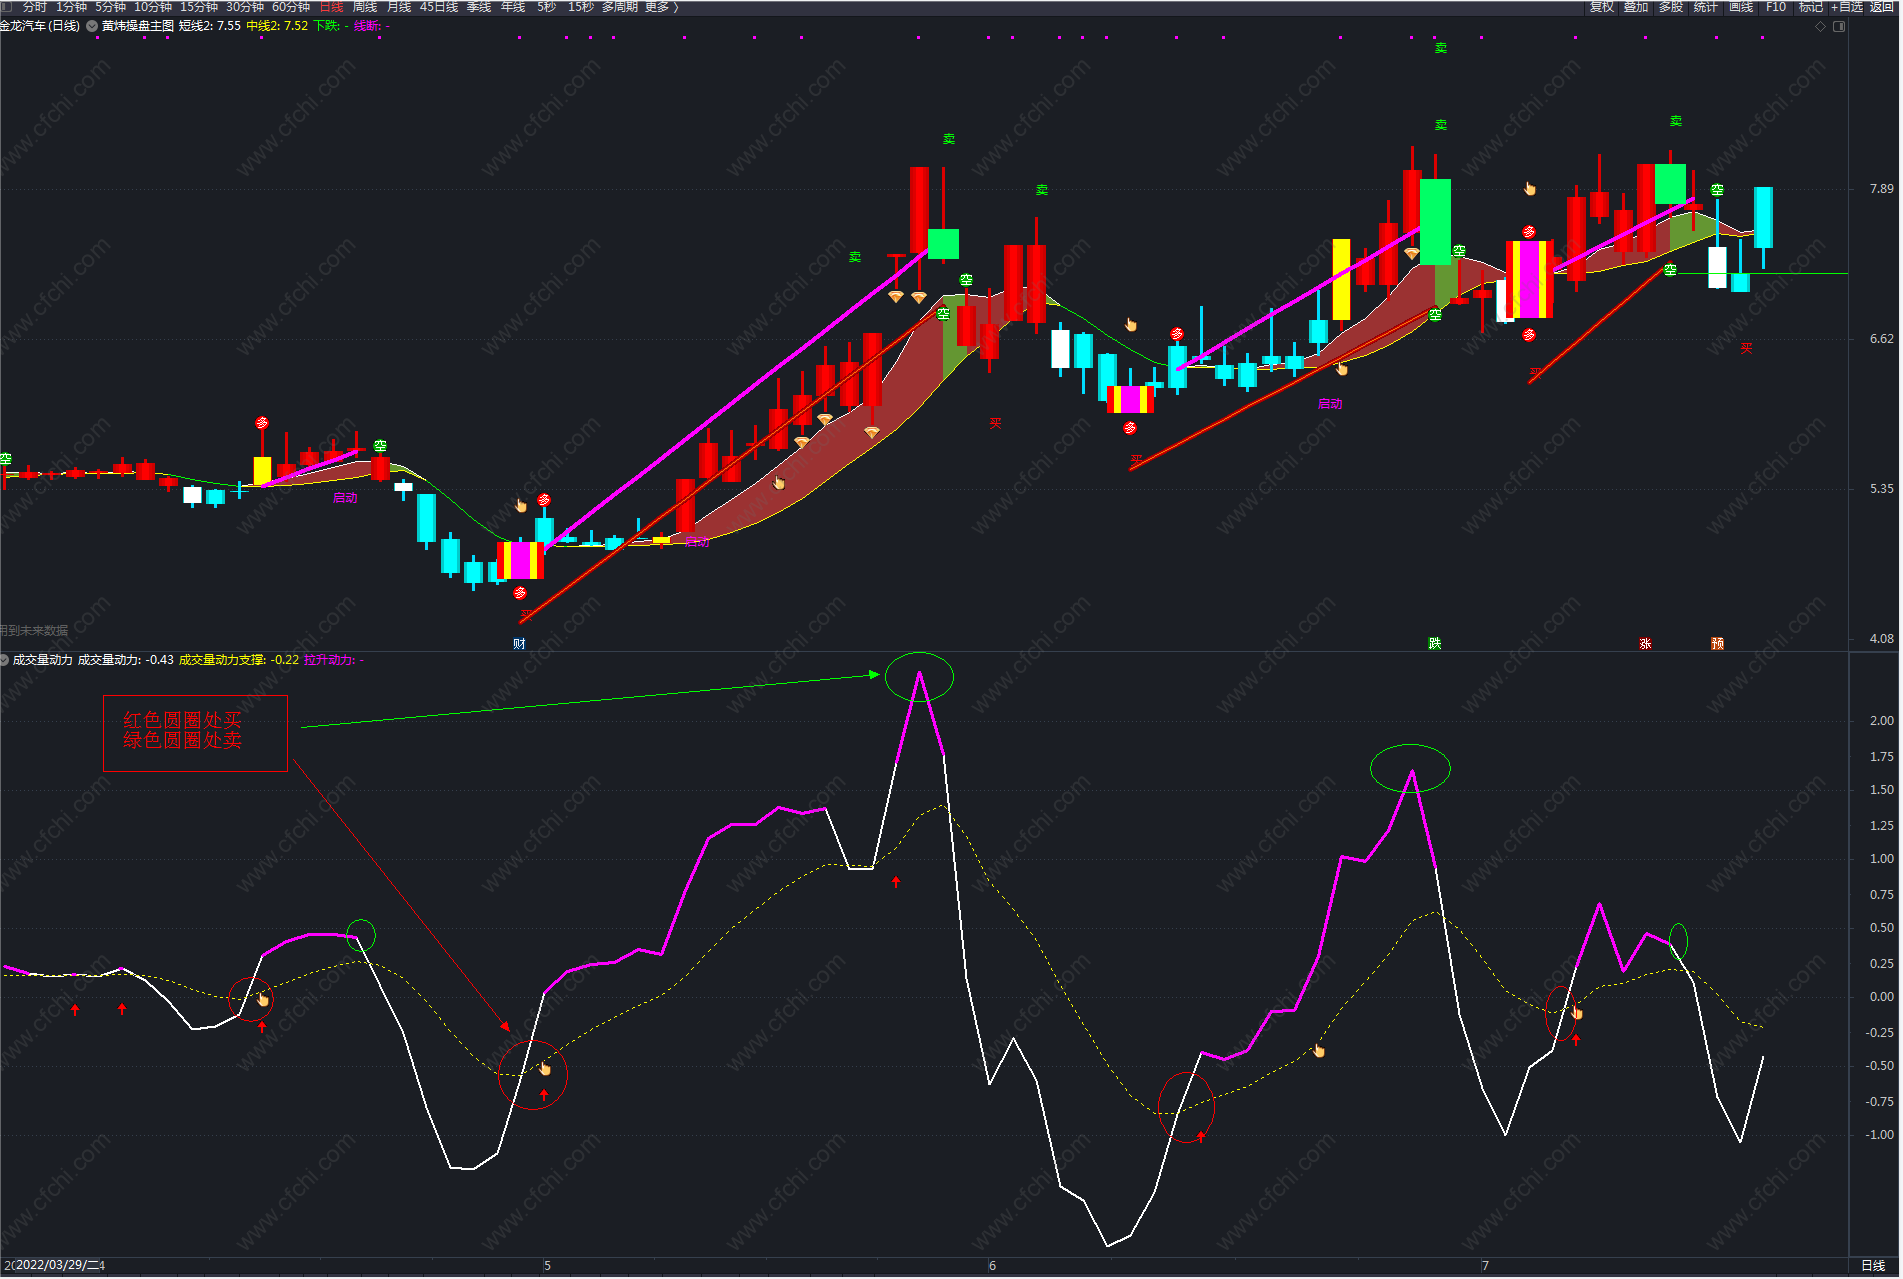
Task: Click the 金龙汽车 (日线) stock title
Action: pos(40,26)
